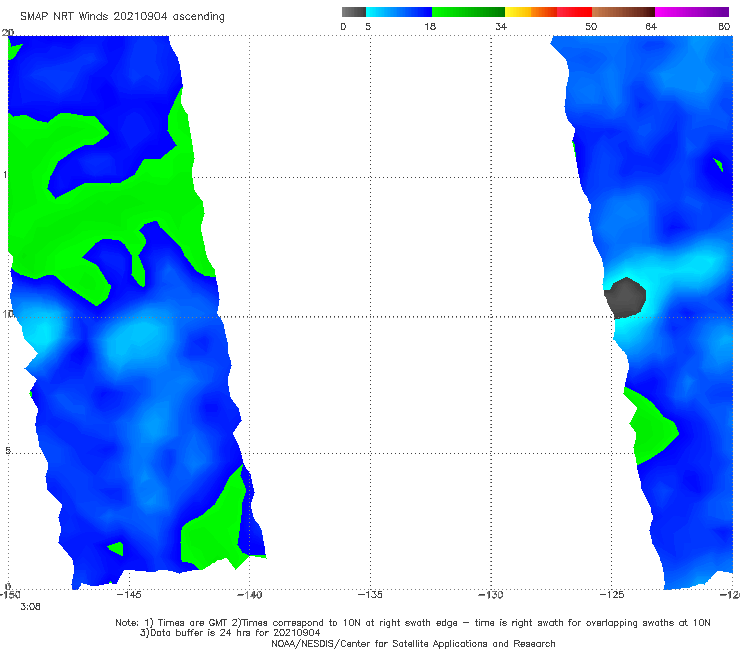Click the longitude label '-135'
Screen dimensions: 740x650
click(x=370, y=594)
